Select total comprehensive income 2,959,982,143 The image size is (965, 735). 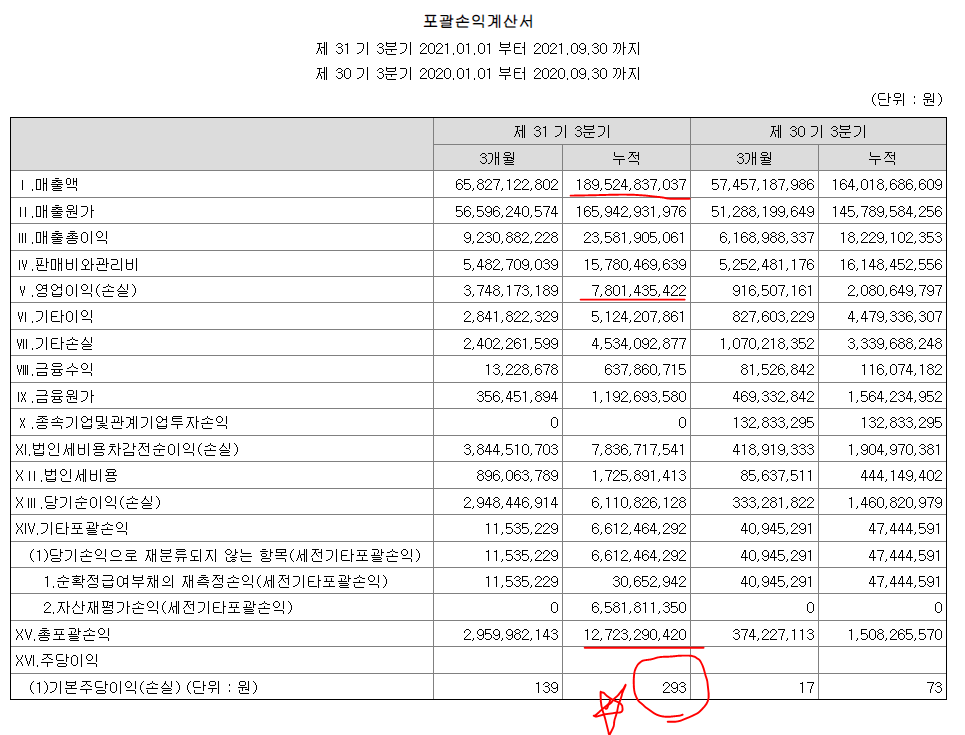(511, 635)
